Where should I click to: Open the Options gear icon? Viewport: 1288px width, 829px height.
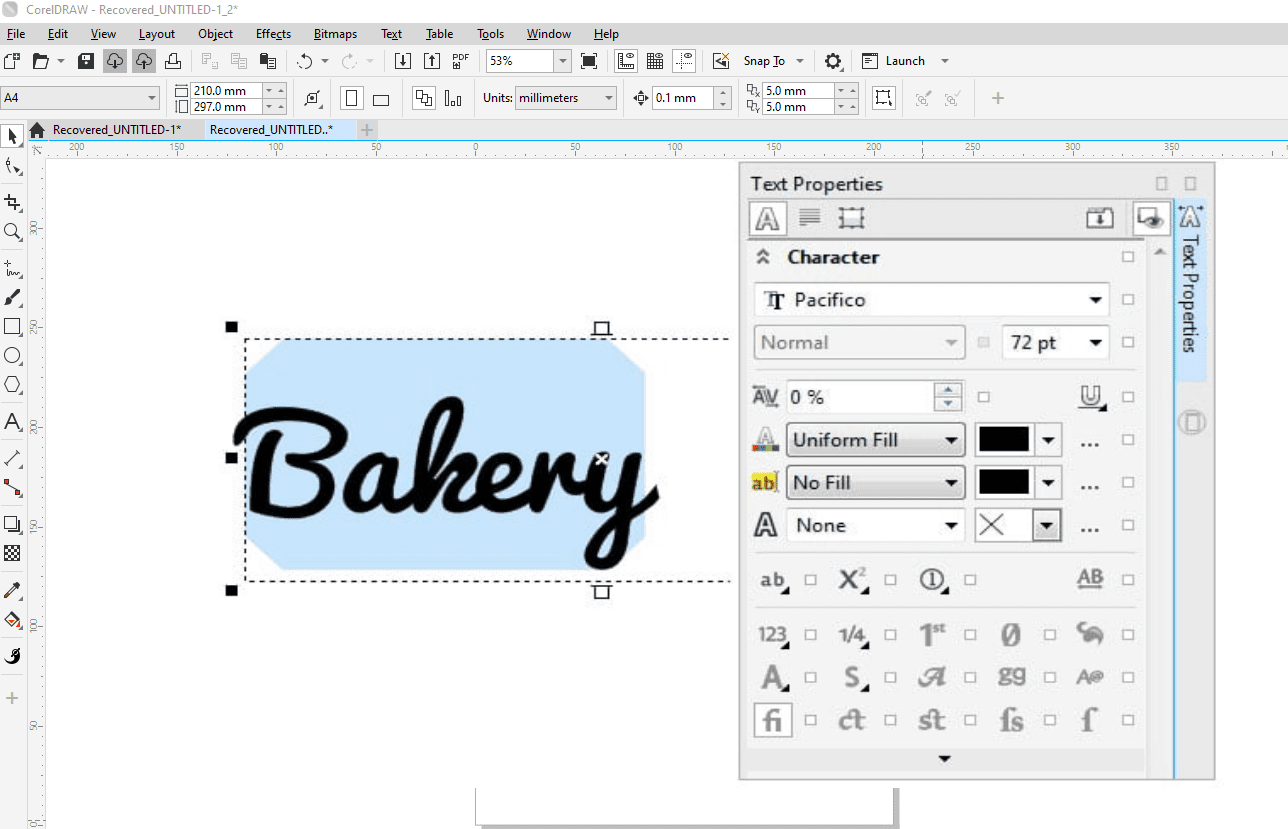[x=833, y=61]
